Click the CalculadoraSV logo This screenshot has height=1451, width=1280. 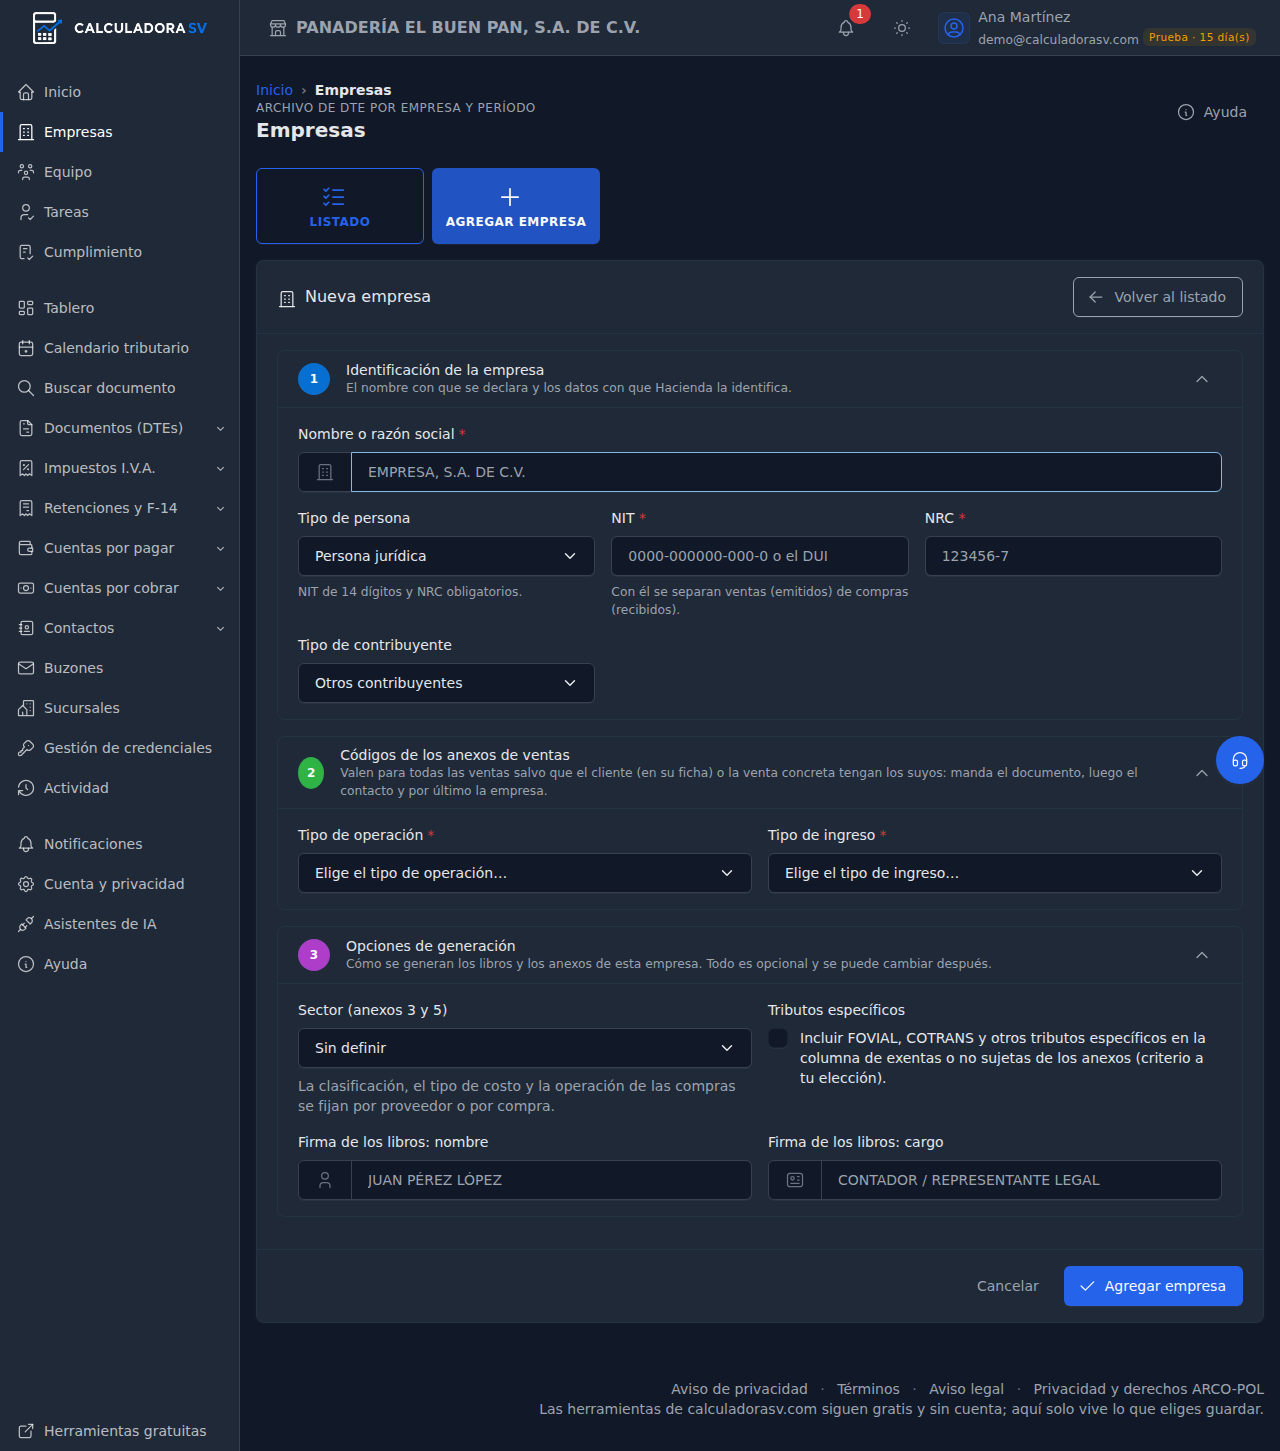point(120,28)
